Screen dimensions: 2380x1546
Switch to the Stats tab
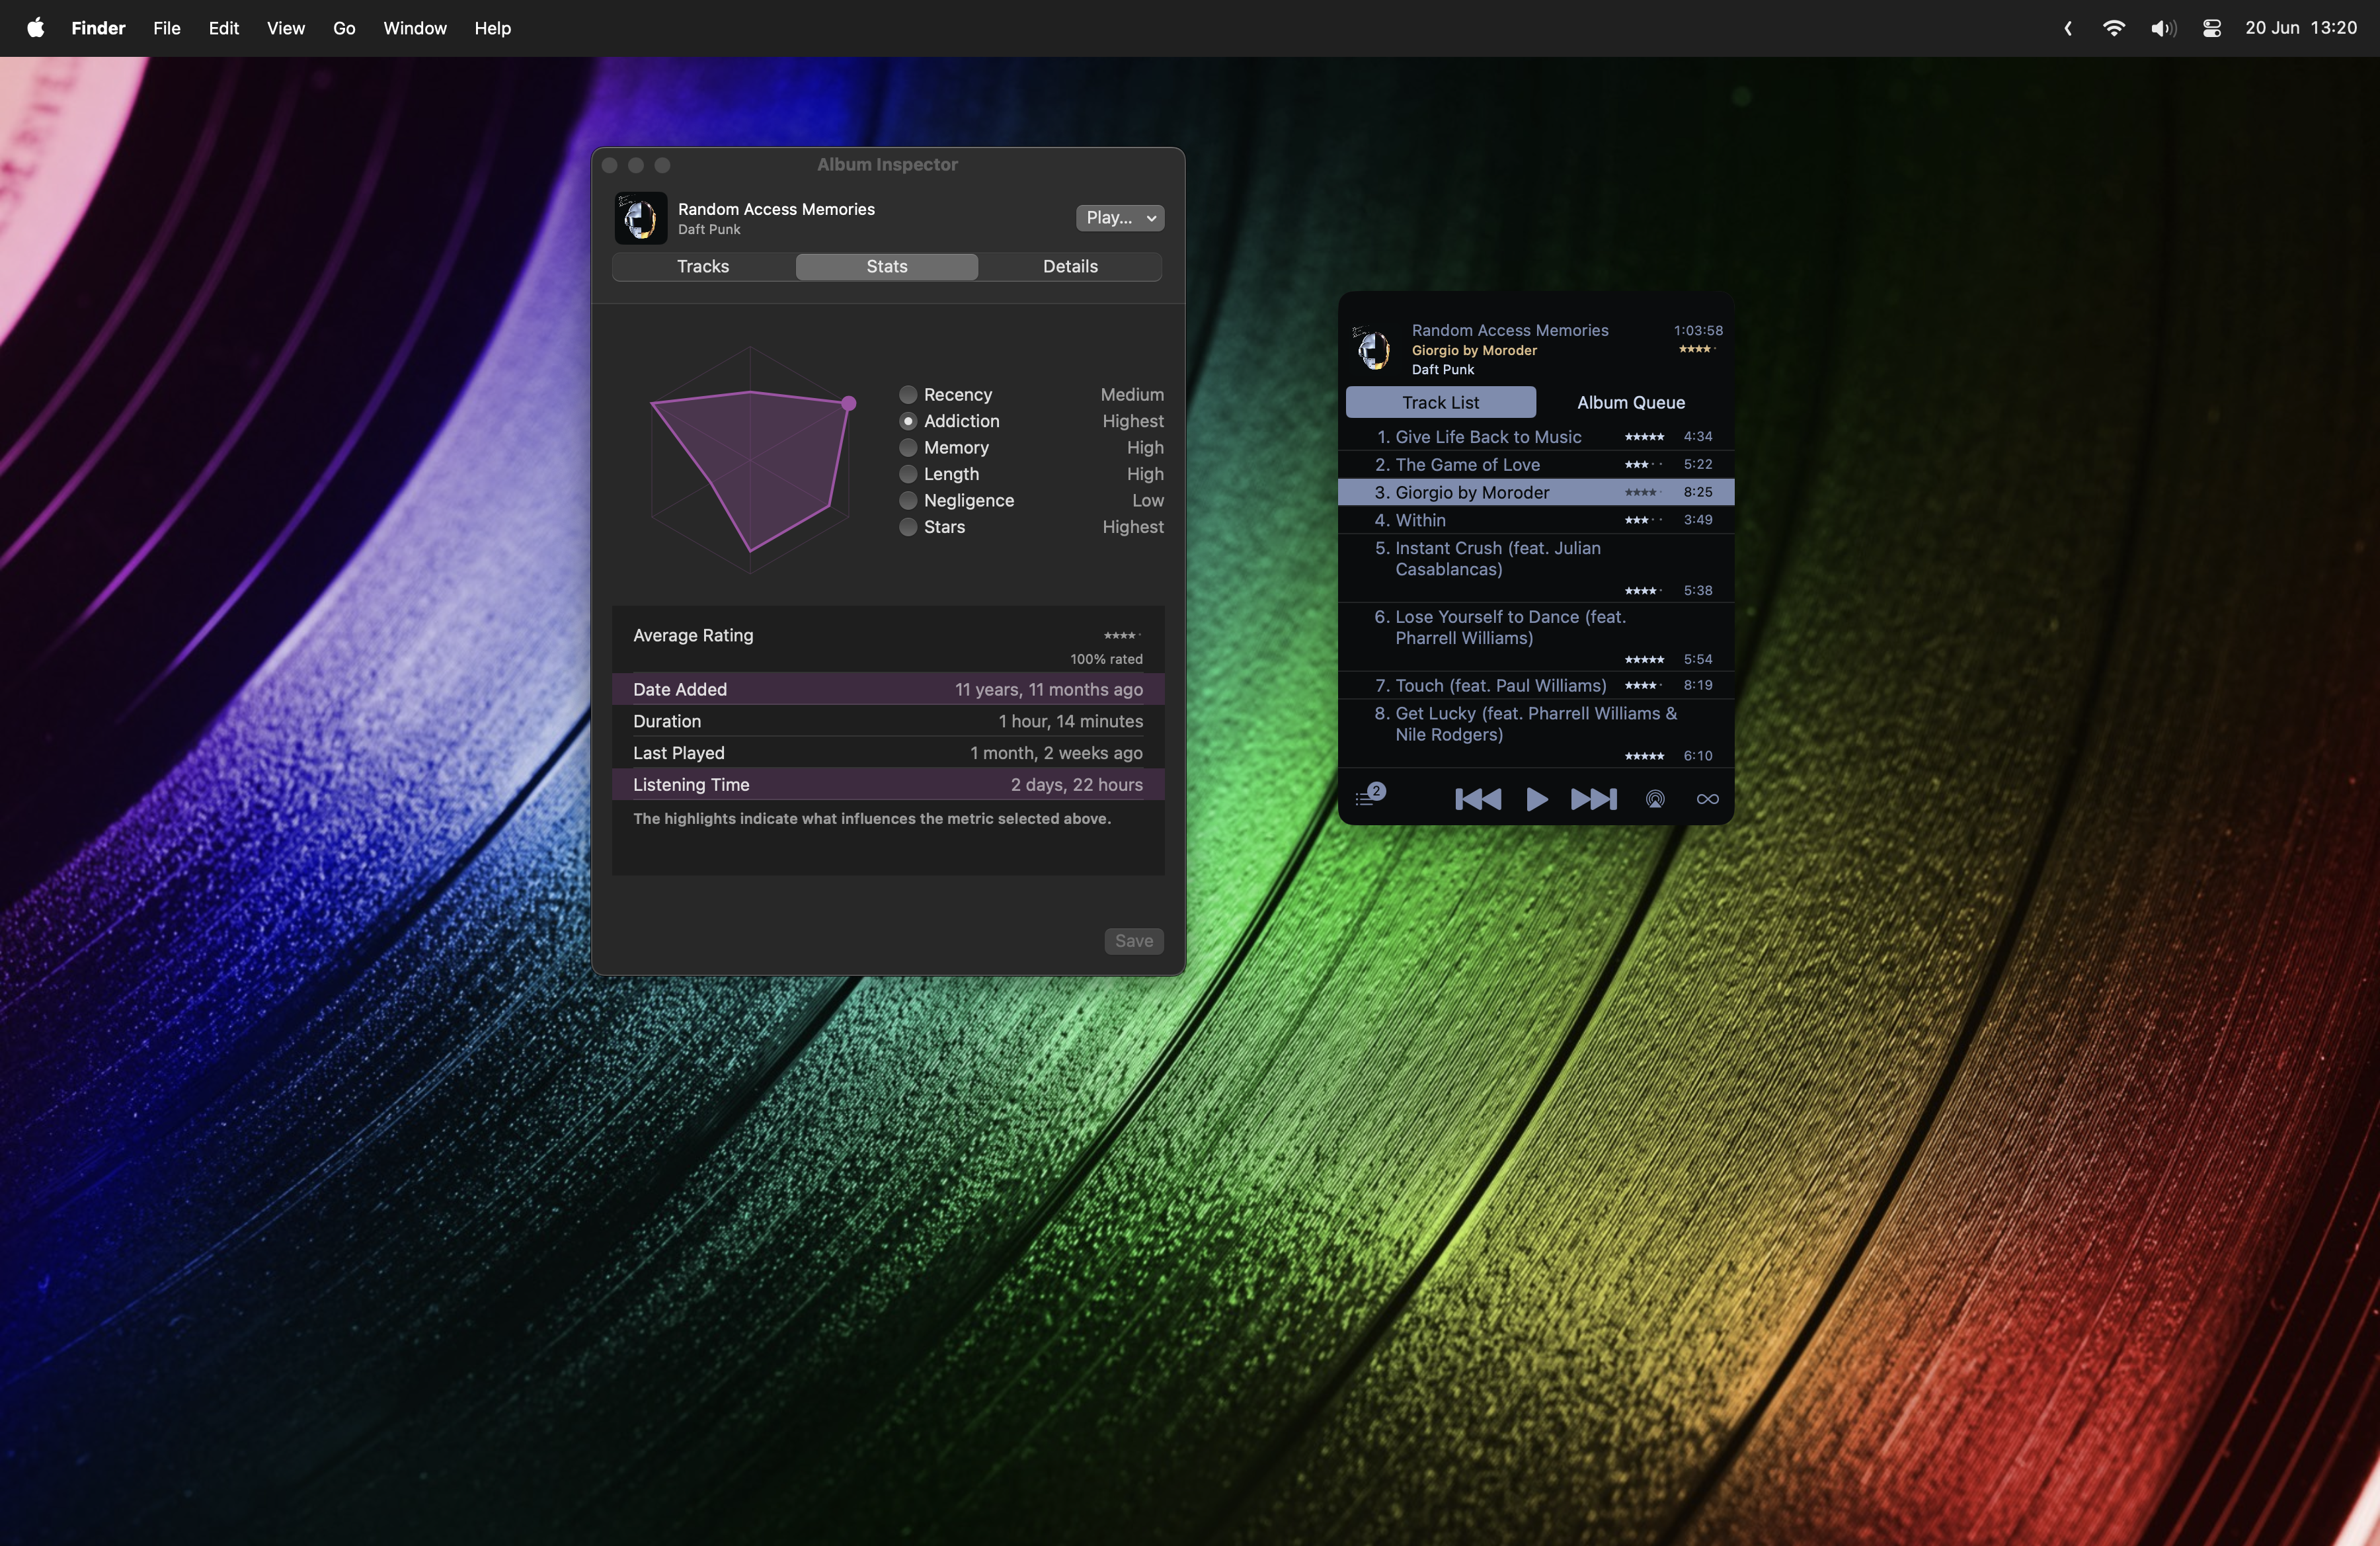tap(887, 266)
